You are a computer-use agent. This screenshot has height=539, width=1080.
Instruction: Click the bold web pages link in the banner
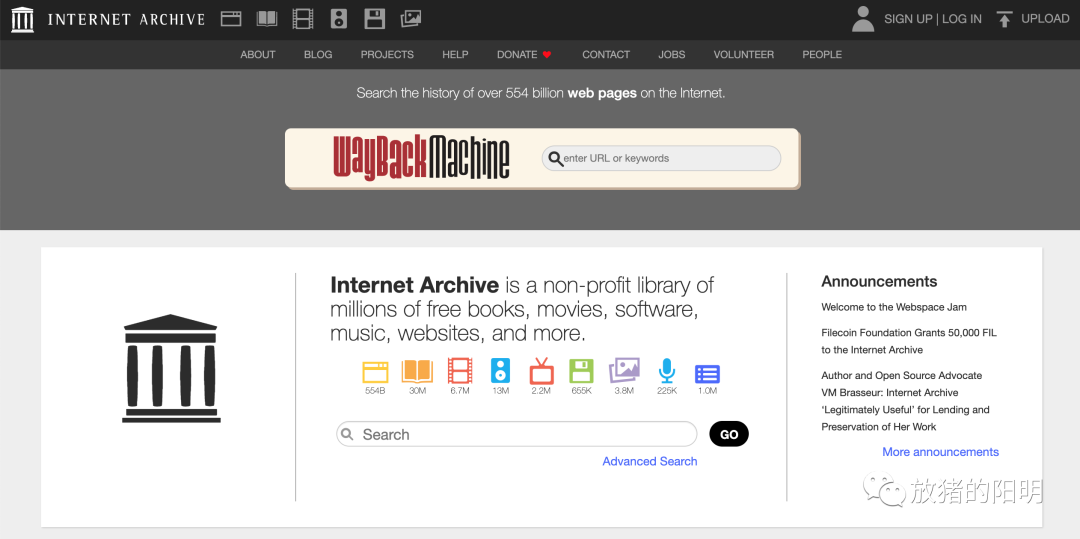(x=602, y=93)
